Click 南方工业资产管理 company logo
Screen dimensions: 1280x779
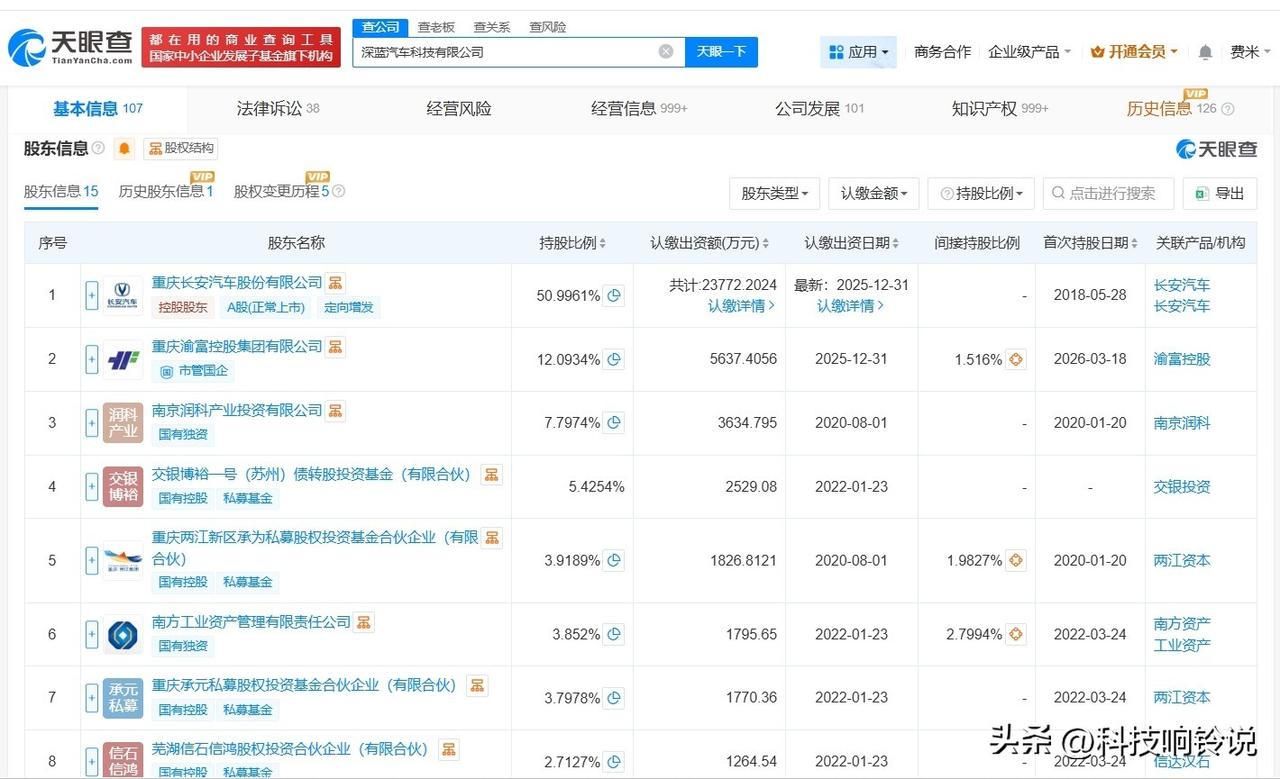(123, 634)
